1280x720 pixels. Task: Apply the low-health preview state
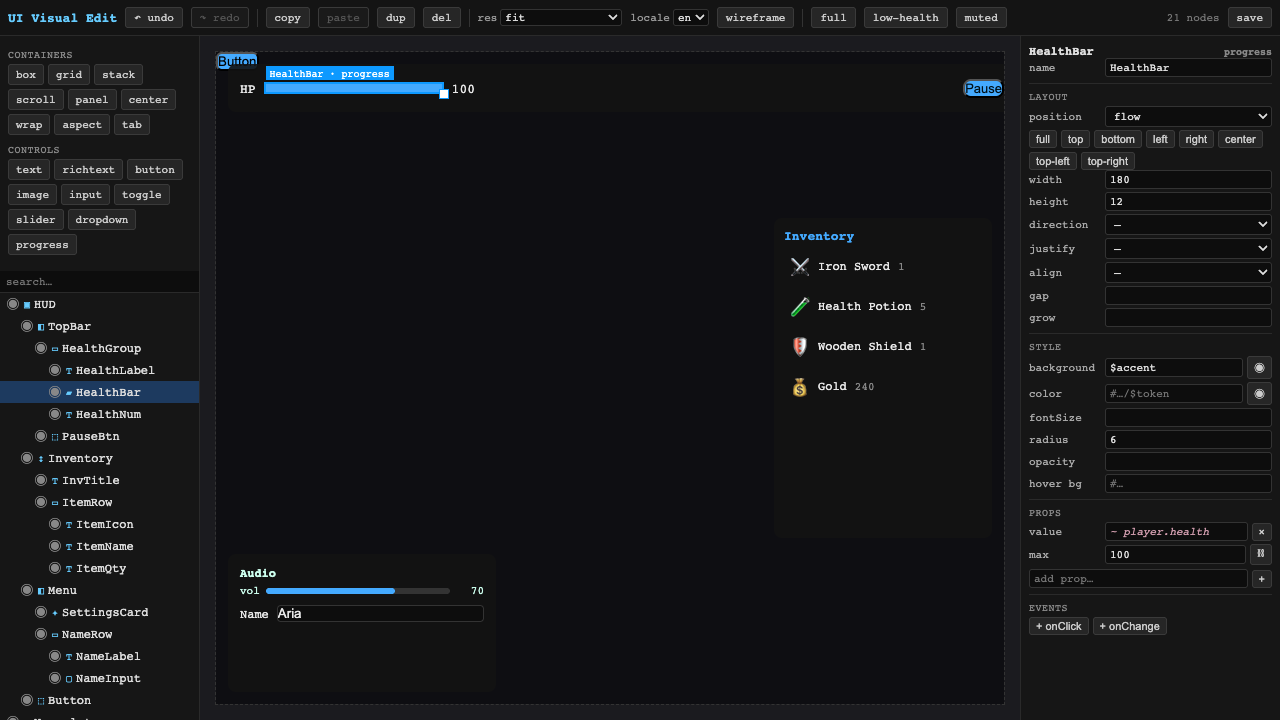[x=906, y=18]
